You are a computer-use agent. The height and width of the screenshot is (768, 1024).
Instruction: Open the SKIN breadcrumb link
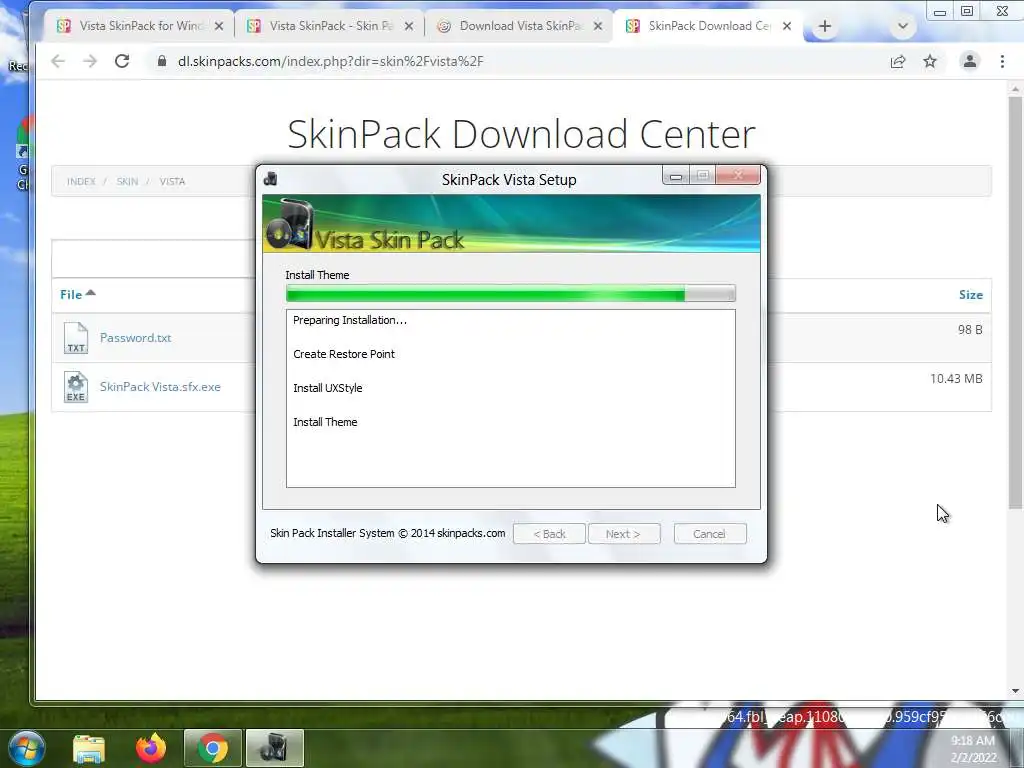coord(127,182)
